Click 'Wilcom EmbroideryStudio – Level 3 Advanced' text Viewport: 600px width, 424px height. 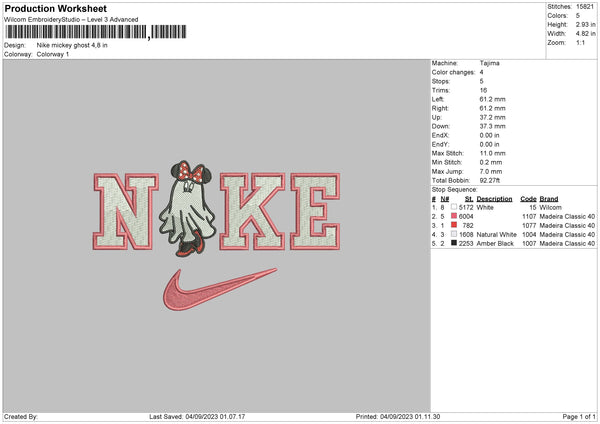[71, 20]
